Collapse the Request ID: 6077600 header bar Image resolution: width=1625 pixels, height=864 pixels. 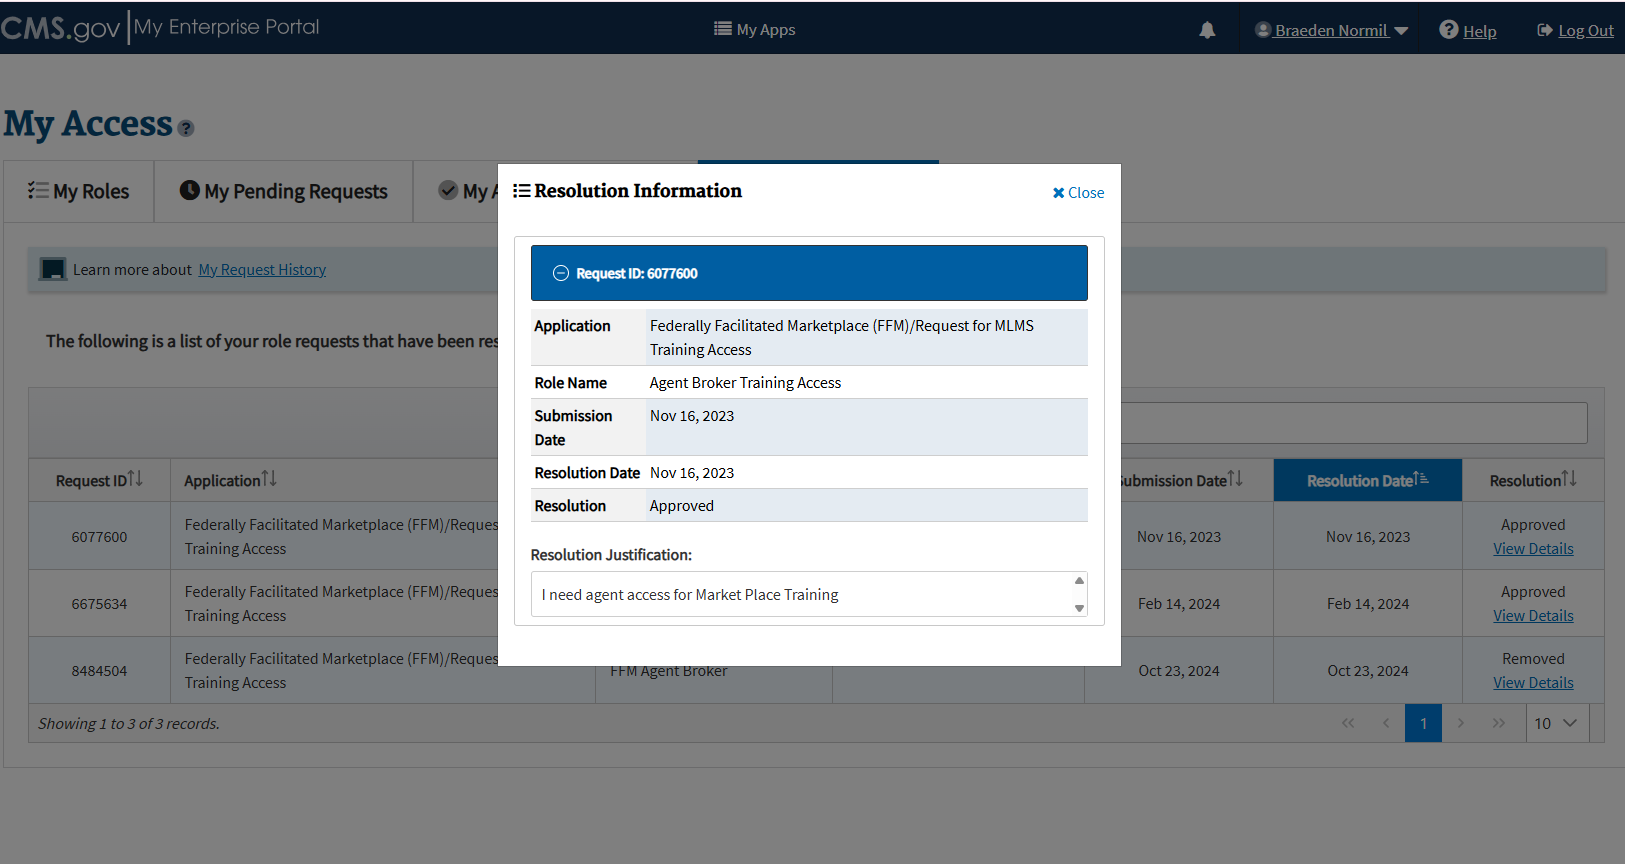pos(809,273)
